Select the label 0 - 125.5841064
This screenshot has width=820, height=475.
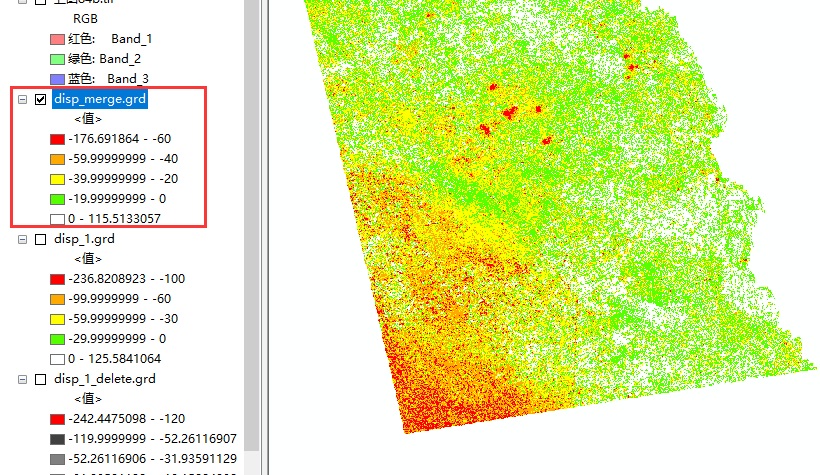(115, 358)
